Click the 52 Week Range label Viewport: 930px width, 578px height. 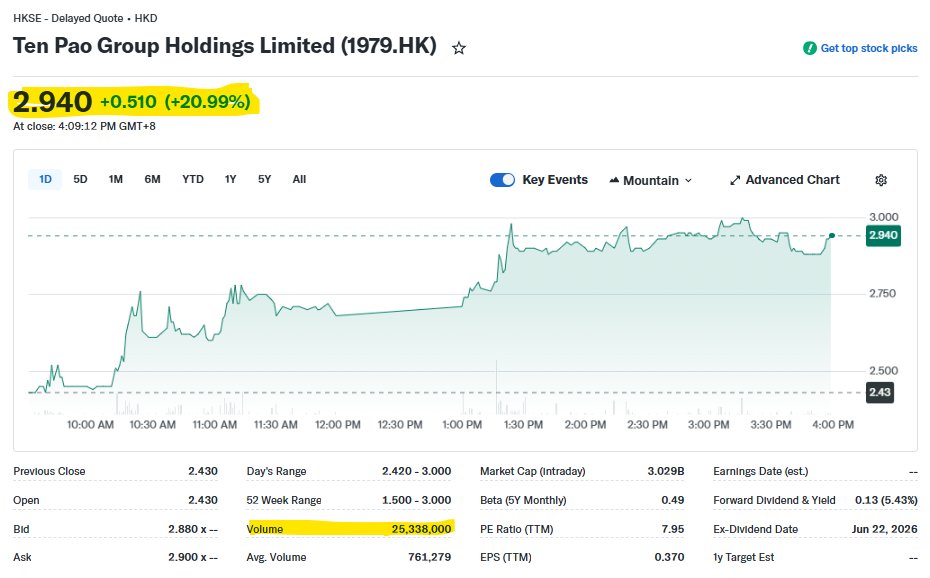pos(284,500)
